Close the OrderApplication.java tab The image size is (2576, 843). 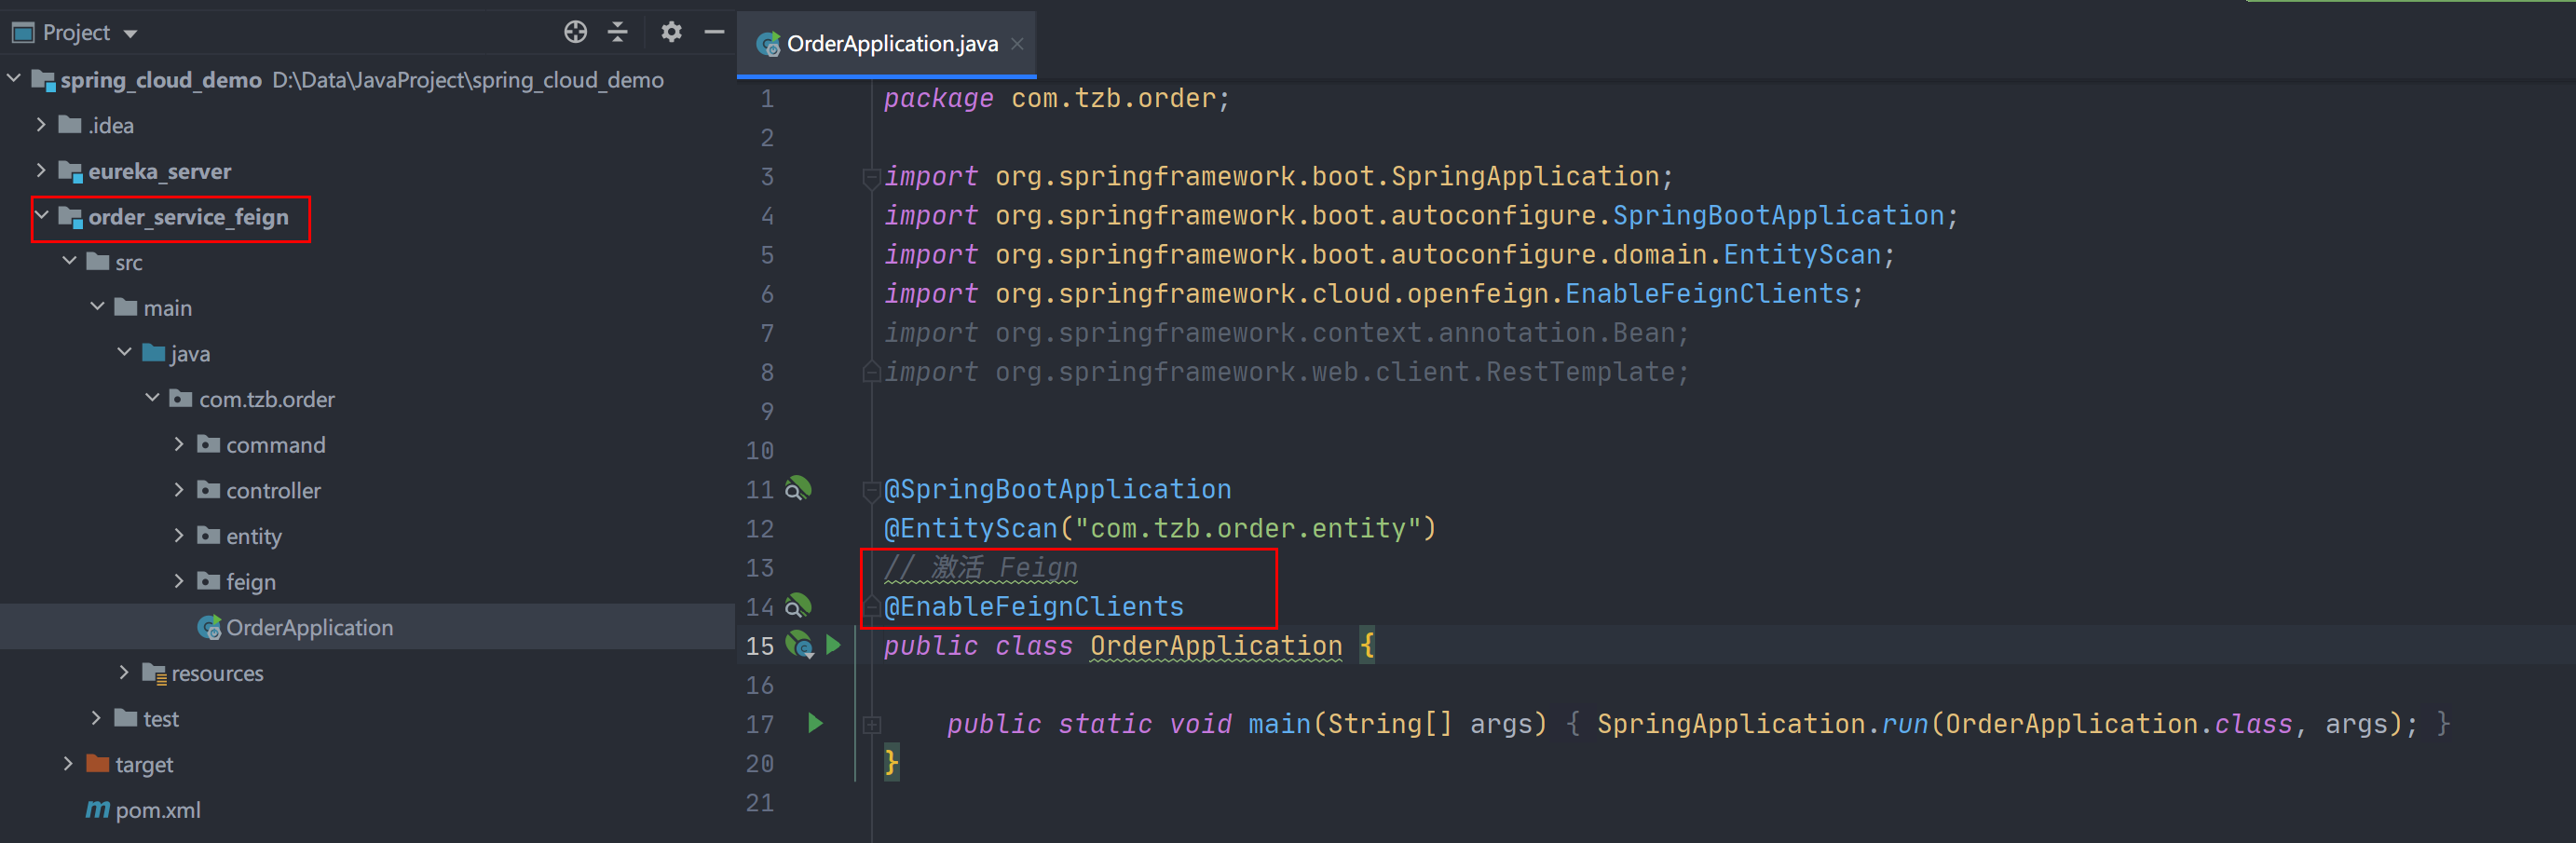pos(1017,44)
